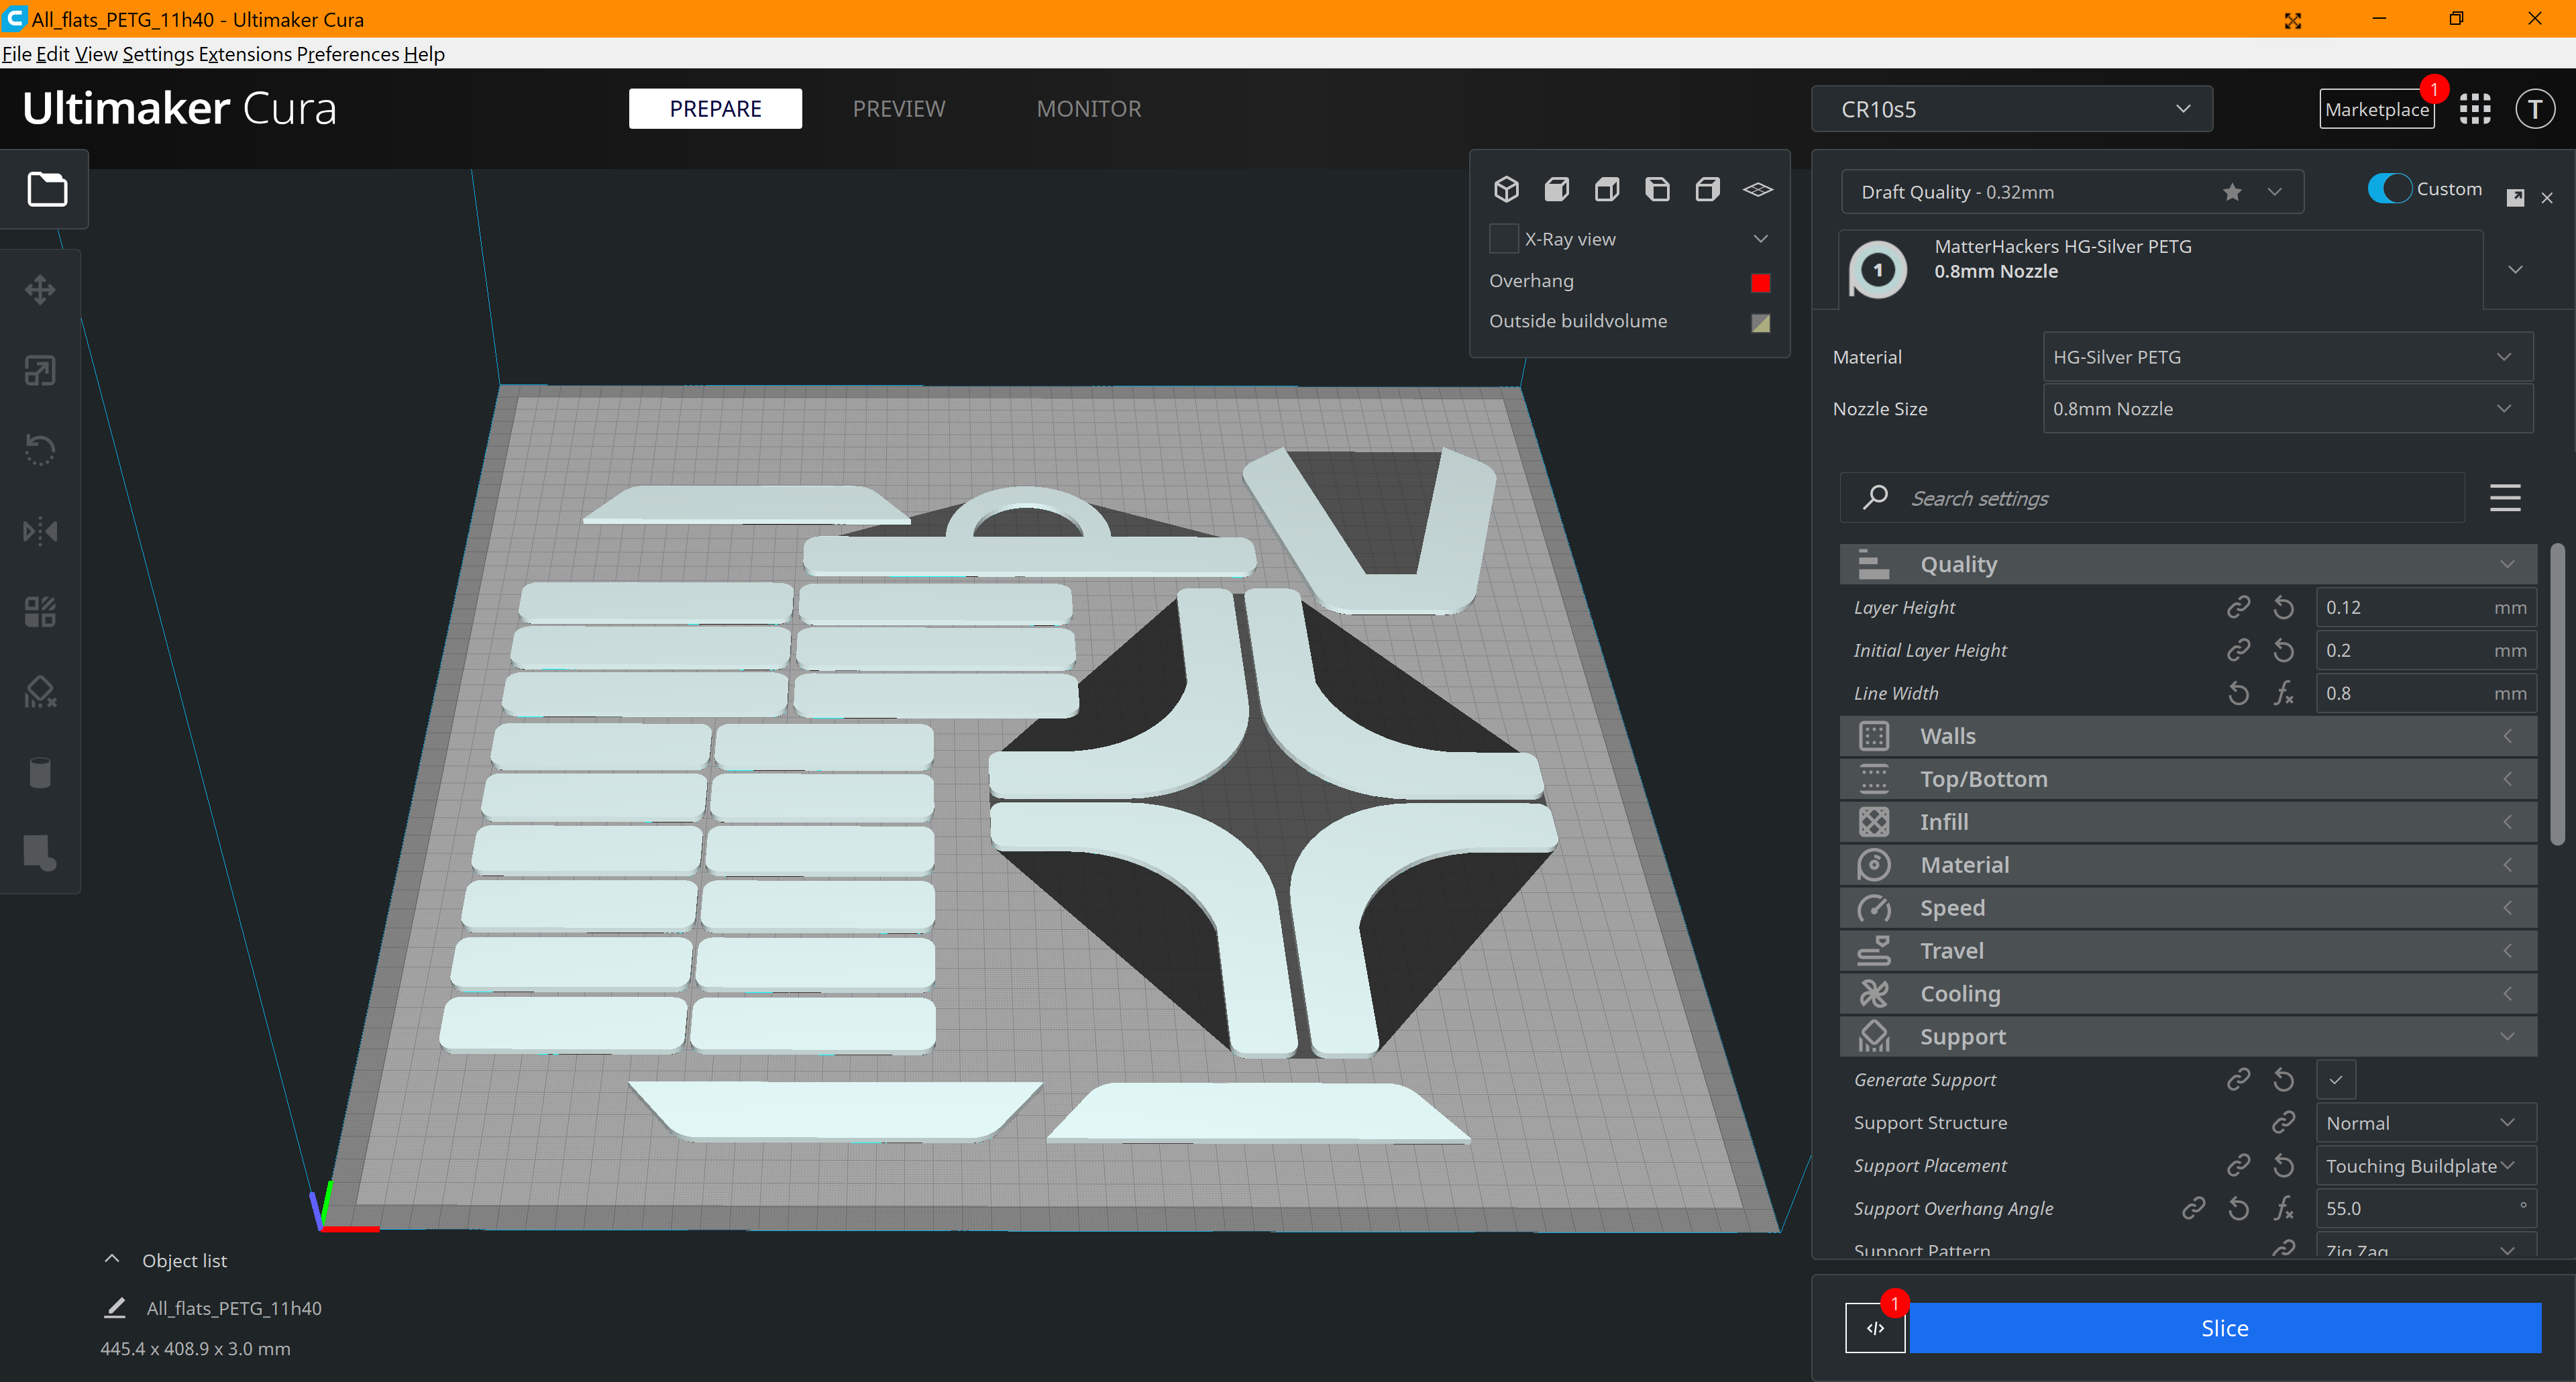This screenshot has height=1382, width=2576.
Task: Open Draft Quality profile dropdown
Action: (2072, 192)
